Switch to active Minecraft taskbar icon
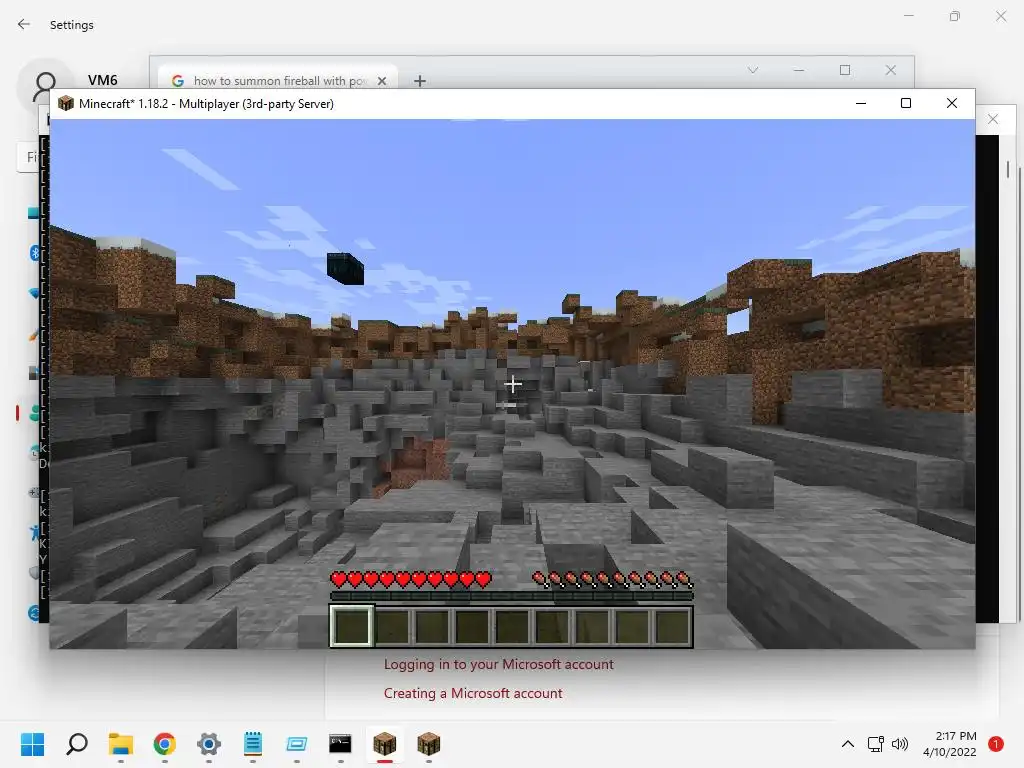1024x768 pixels. coord(385,744)
